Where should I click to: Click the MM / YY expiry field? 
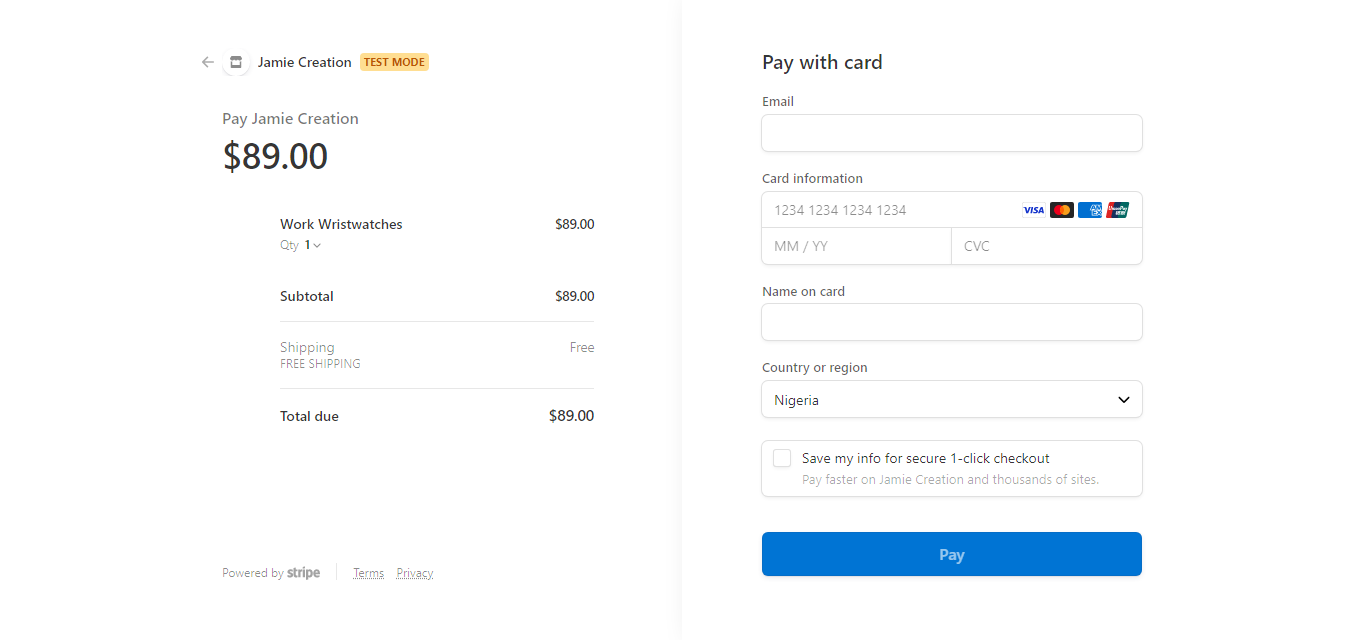(856, 246)
